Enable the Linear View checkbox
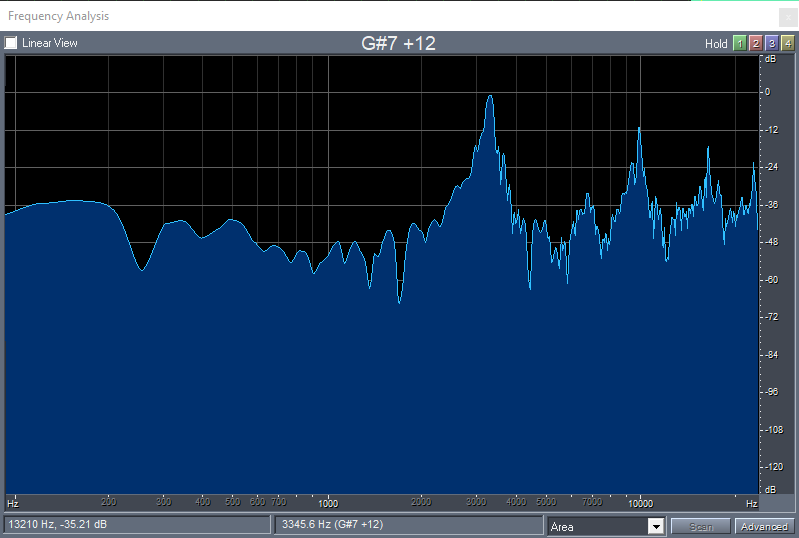 (11, 43)
